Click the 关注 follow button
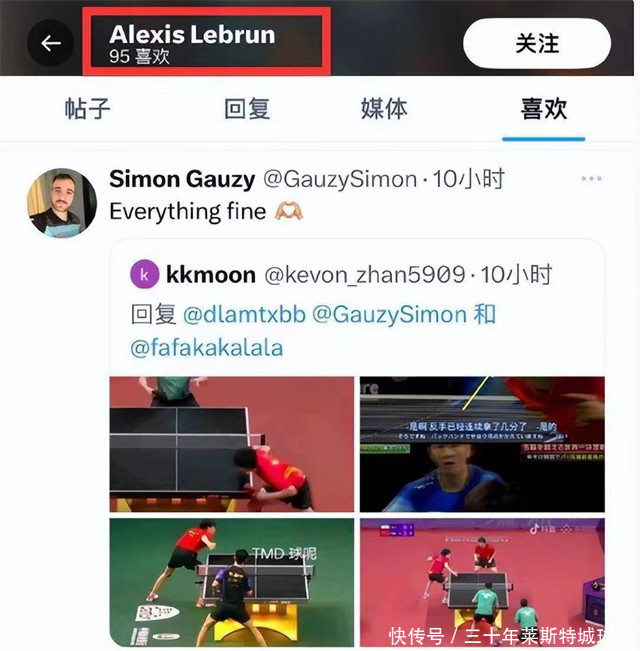This screenshot has height=651, width=640. (x=537, y=43)
